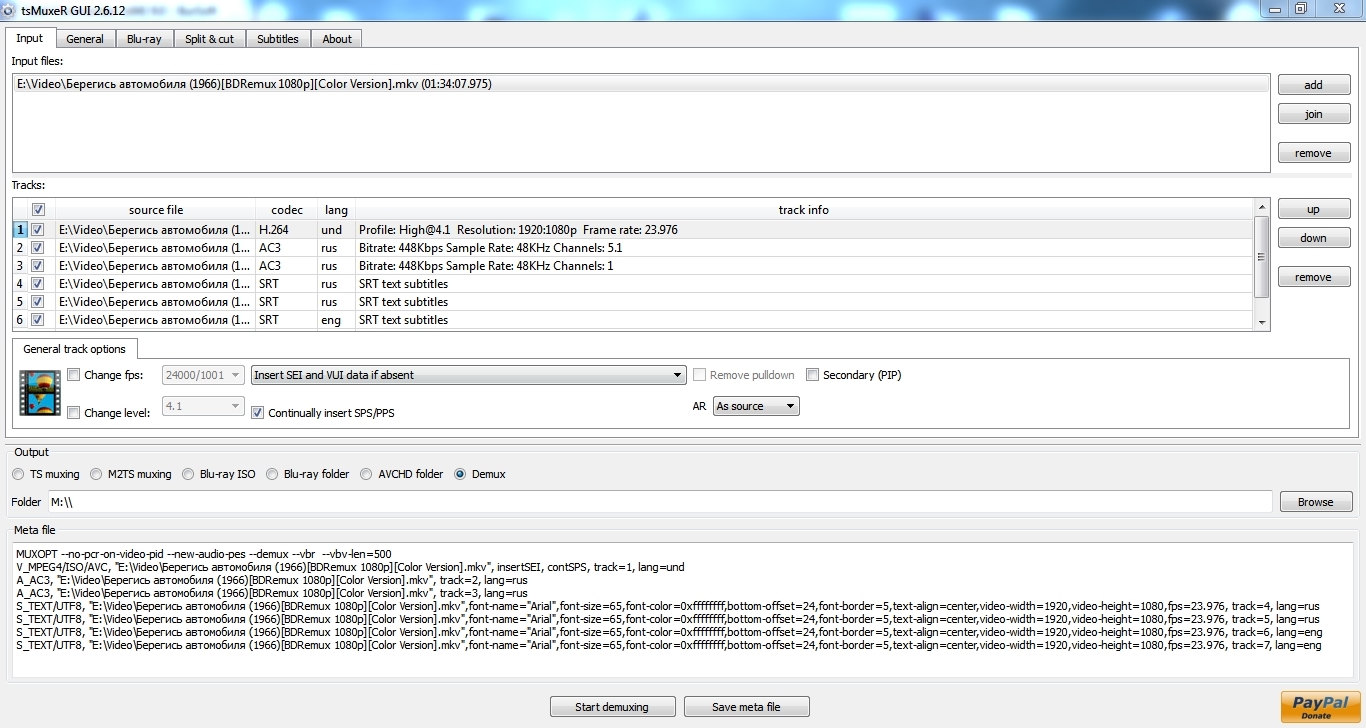Click the source file column header
1366x728 pixels.
155,210
